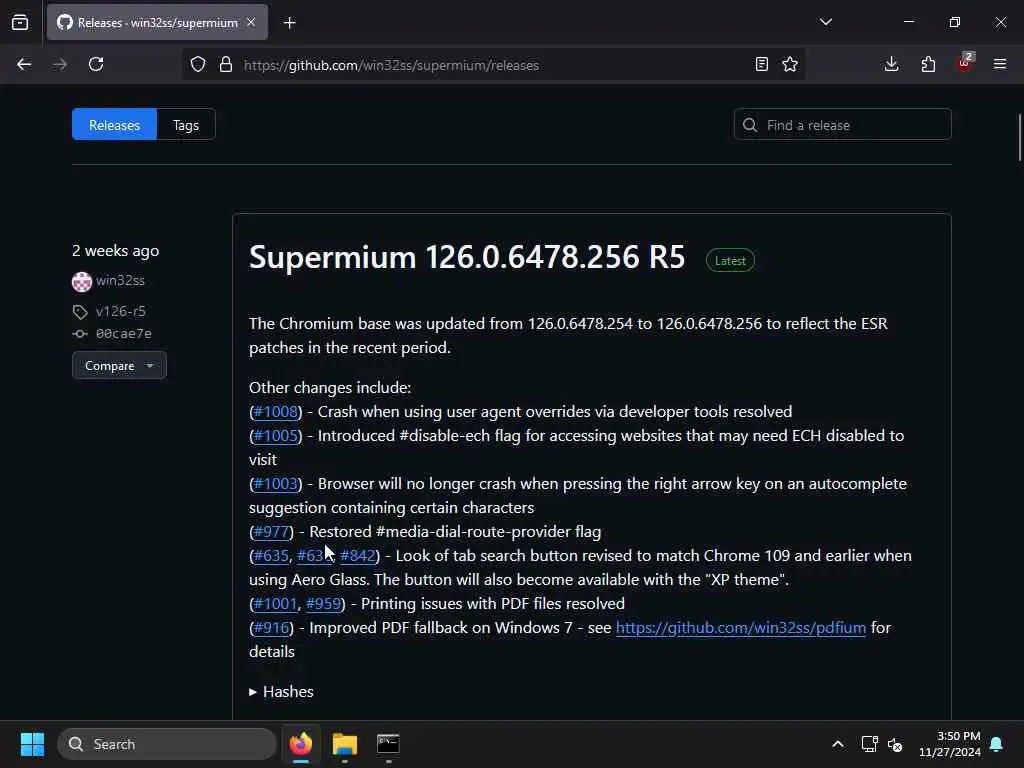Open issue #1008 link
Screen dimensions: 1024x768
(276, 412)
